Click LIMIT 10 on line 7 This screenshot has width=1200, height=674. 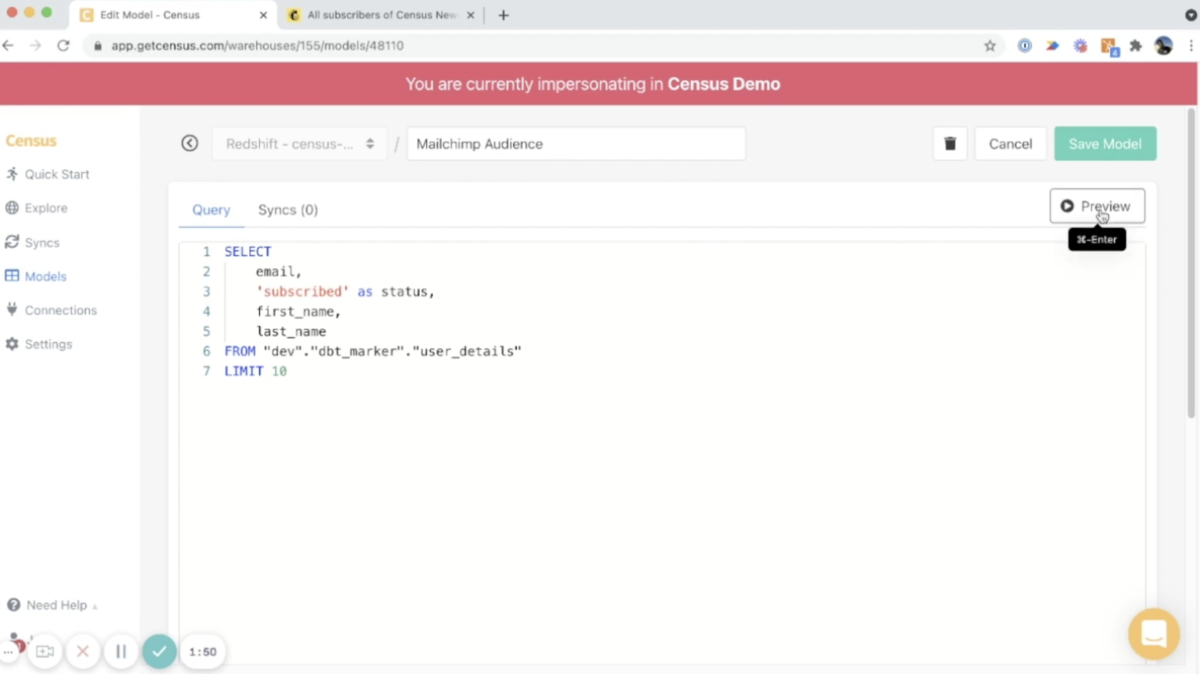pyautogui.click(x=255, y=372)
